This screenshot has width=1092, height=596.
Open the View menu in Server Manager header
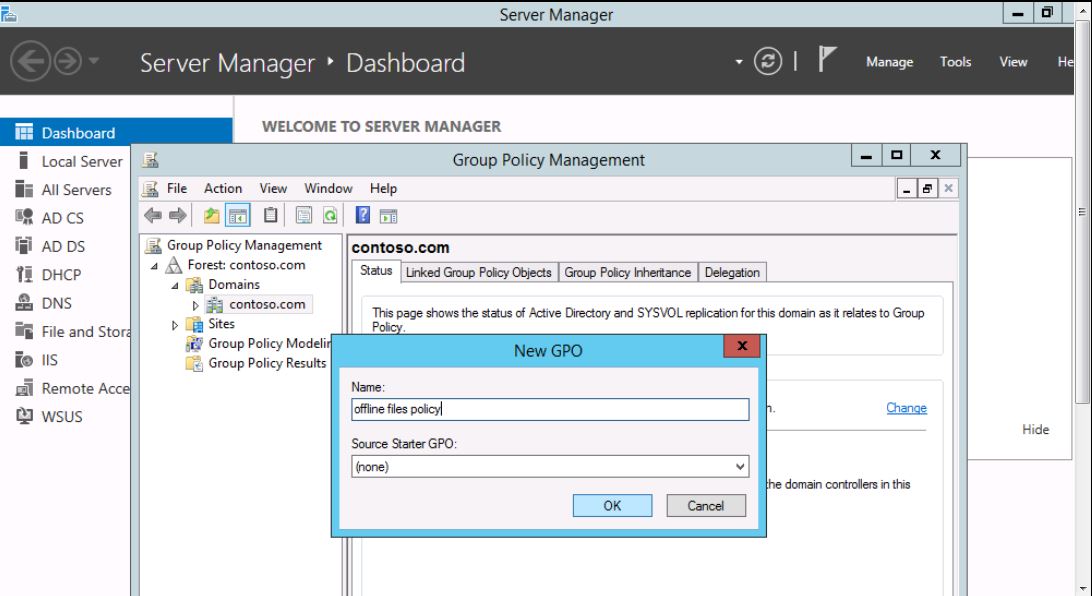1013,62
